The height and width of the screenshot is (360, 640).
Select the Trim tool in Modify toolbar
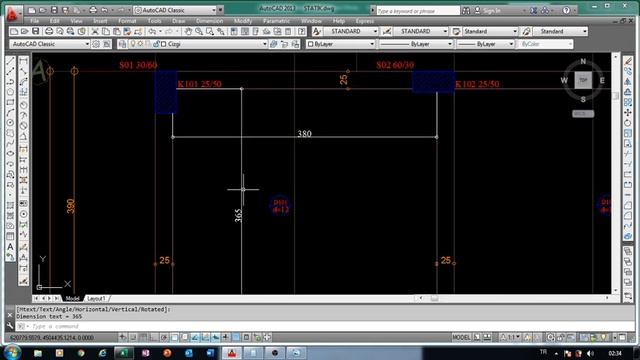pyautogui.click(x=628, y=154)
